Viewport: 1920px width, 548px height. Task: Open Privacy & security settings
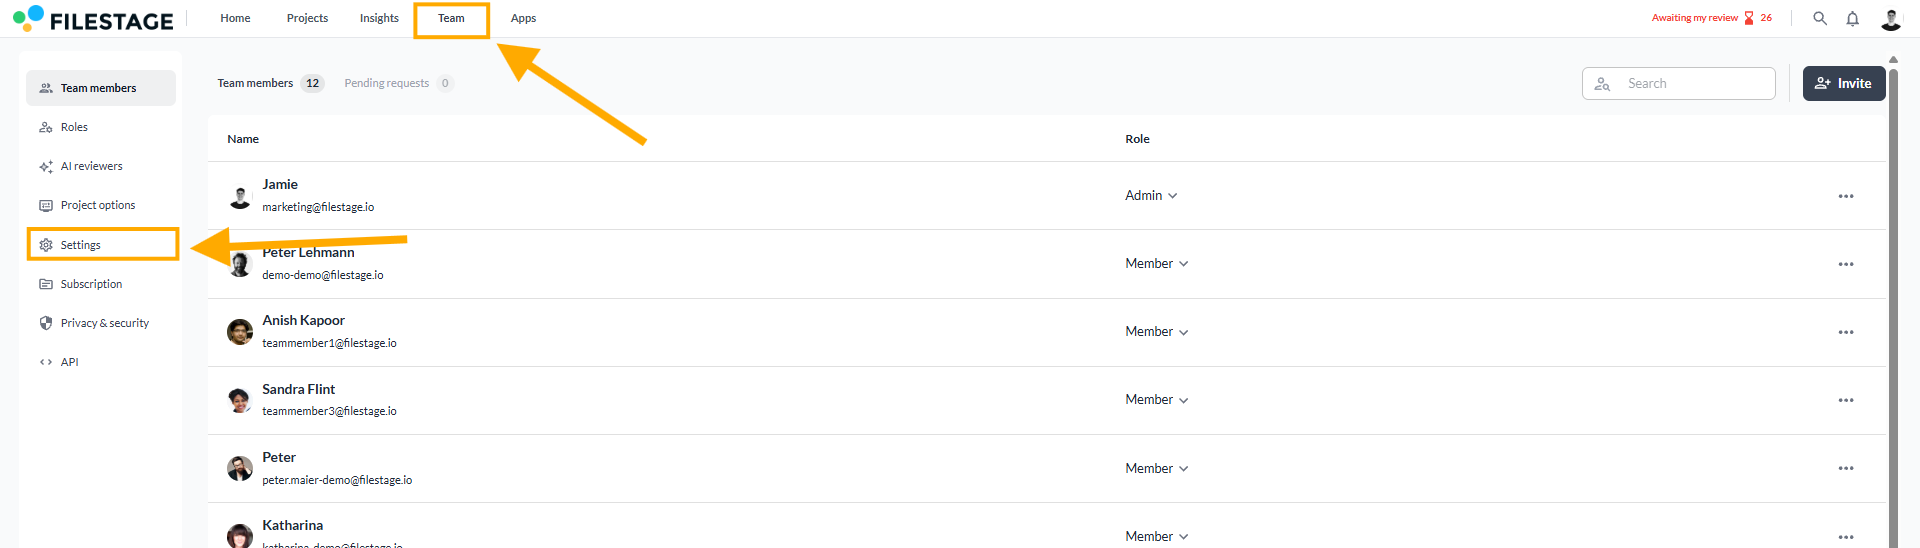click(104, 323)
